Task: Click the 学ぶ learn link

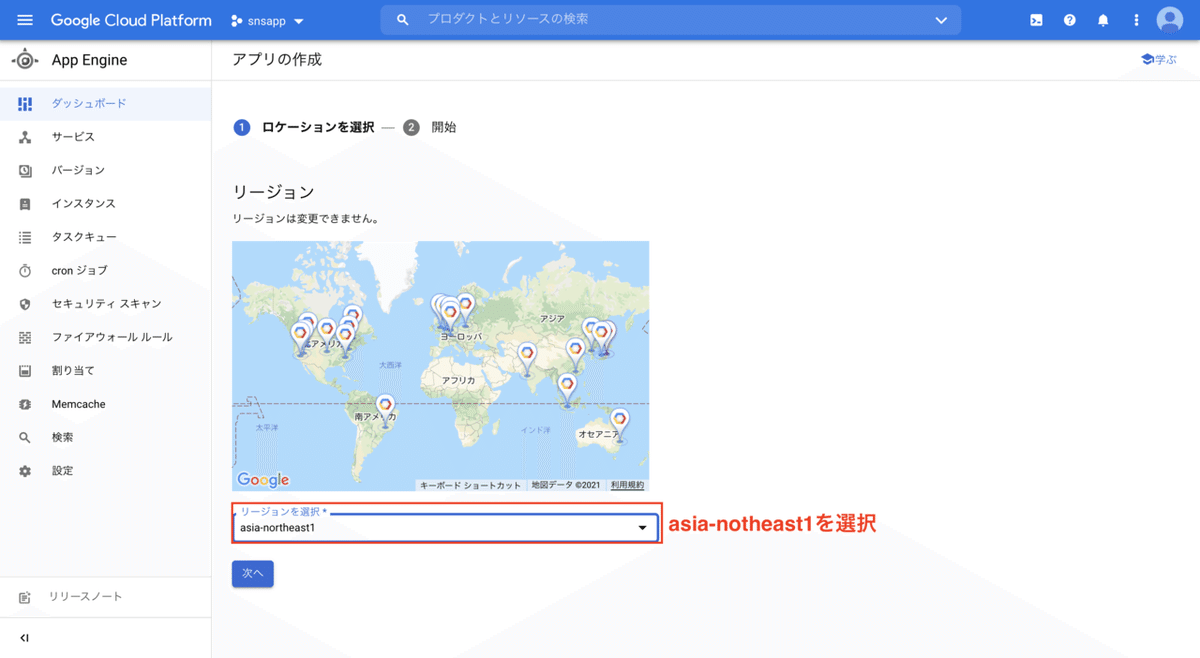Action: point(1159,60)
